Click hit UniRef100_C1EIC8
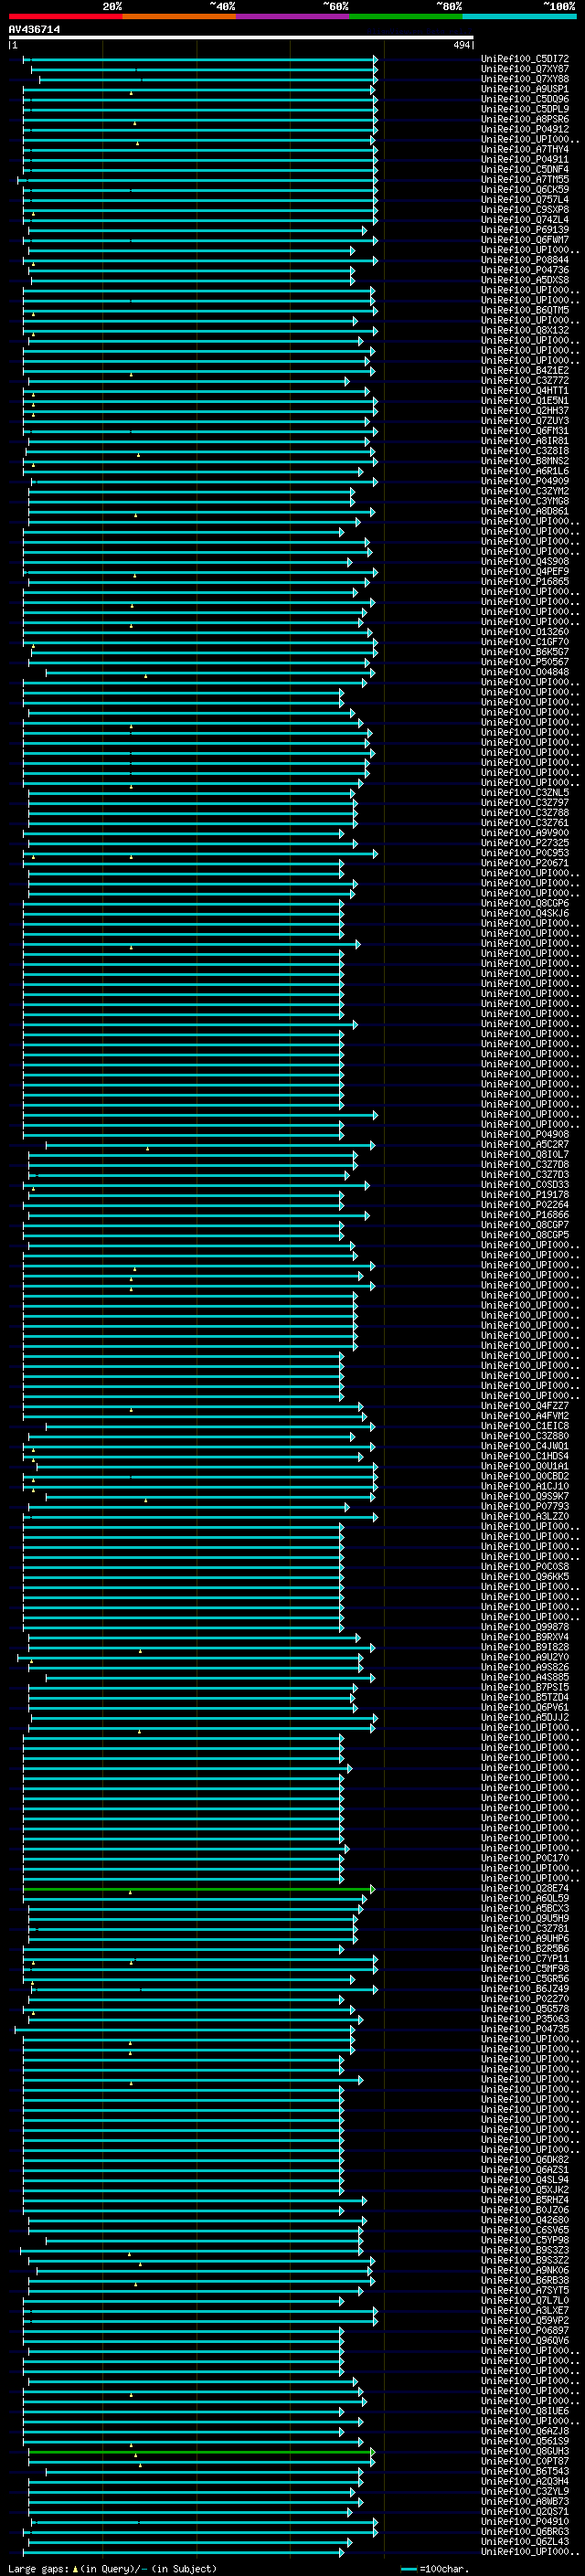 (x=525, y=1425)
